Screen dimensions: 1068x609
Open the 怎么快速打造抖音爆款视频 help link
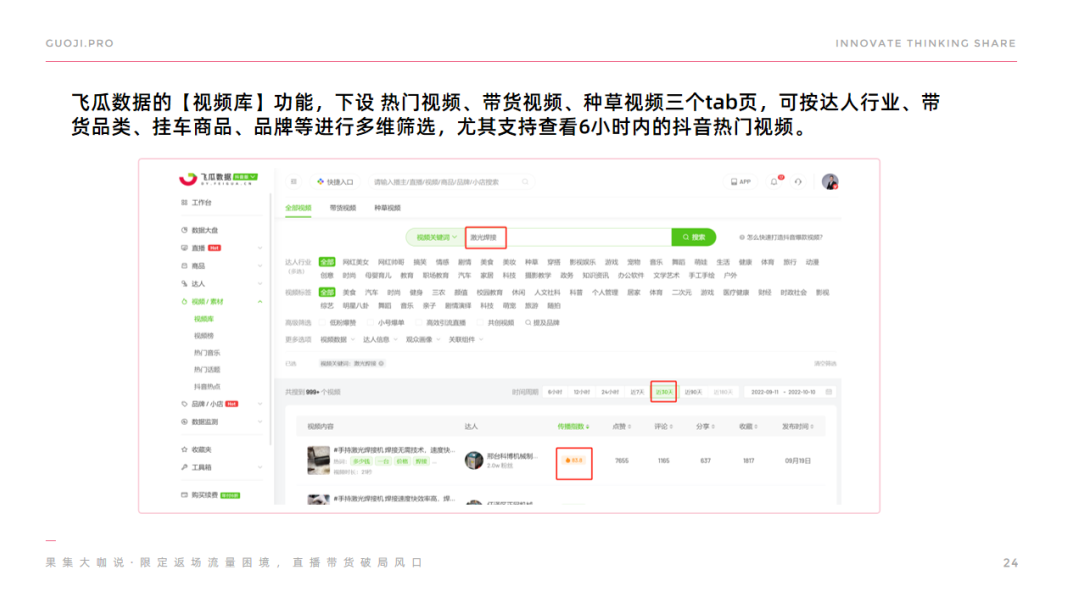point(785,237)
